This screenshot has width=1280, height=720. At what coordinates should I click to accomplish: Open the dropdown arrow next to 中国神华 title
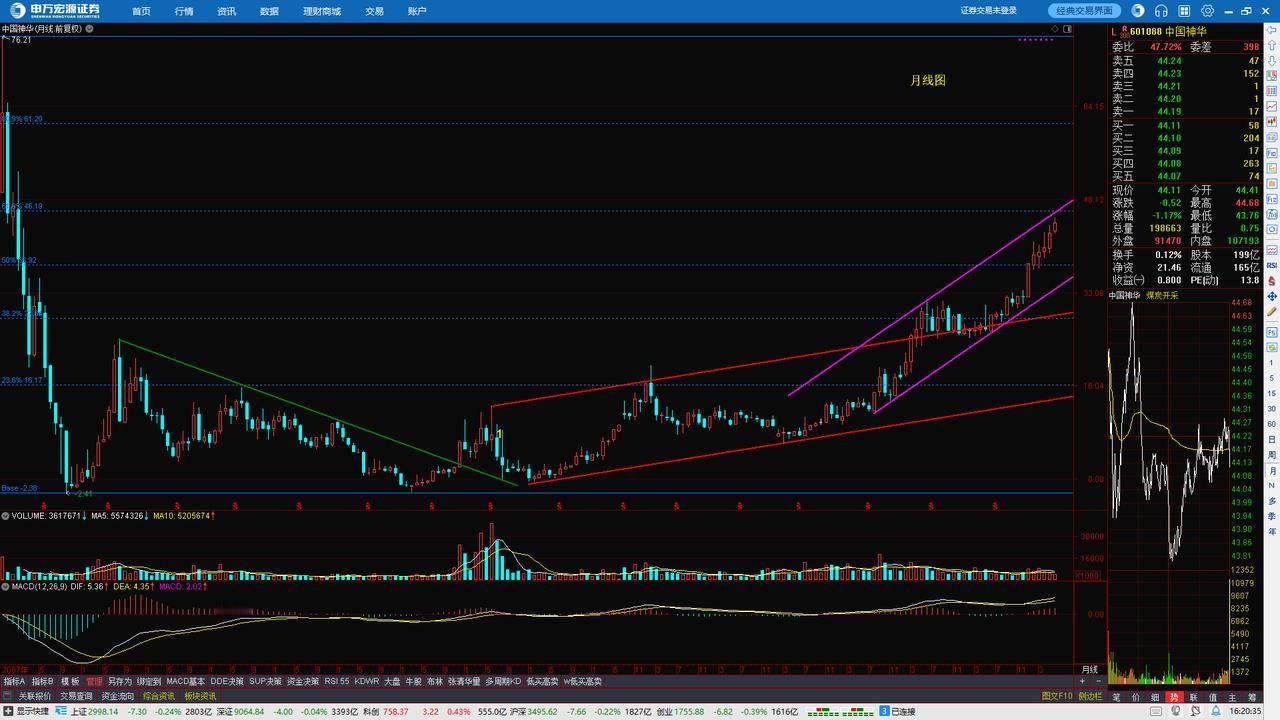(x=90, y=29)
